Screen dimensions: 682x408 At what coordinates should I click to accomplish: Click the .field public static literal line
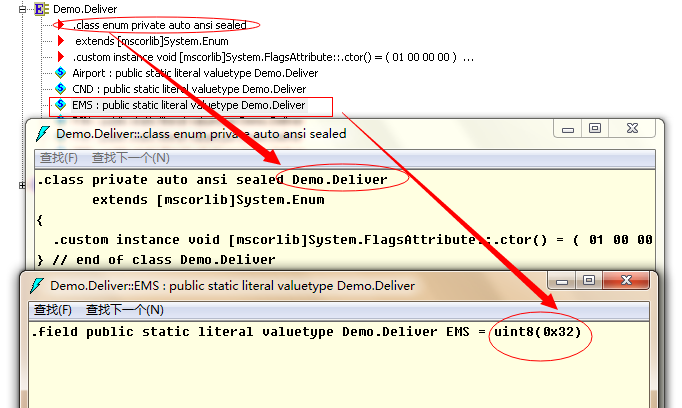(x=306, y=332)
